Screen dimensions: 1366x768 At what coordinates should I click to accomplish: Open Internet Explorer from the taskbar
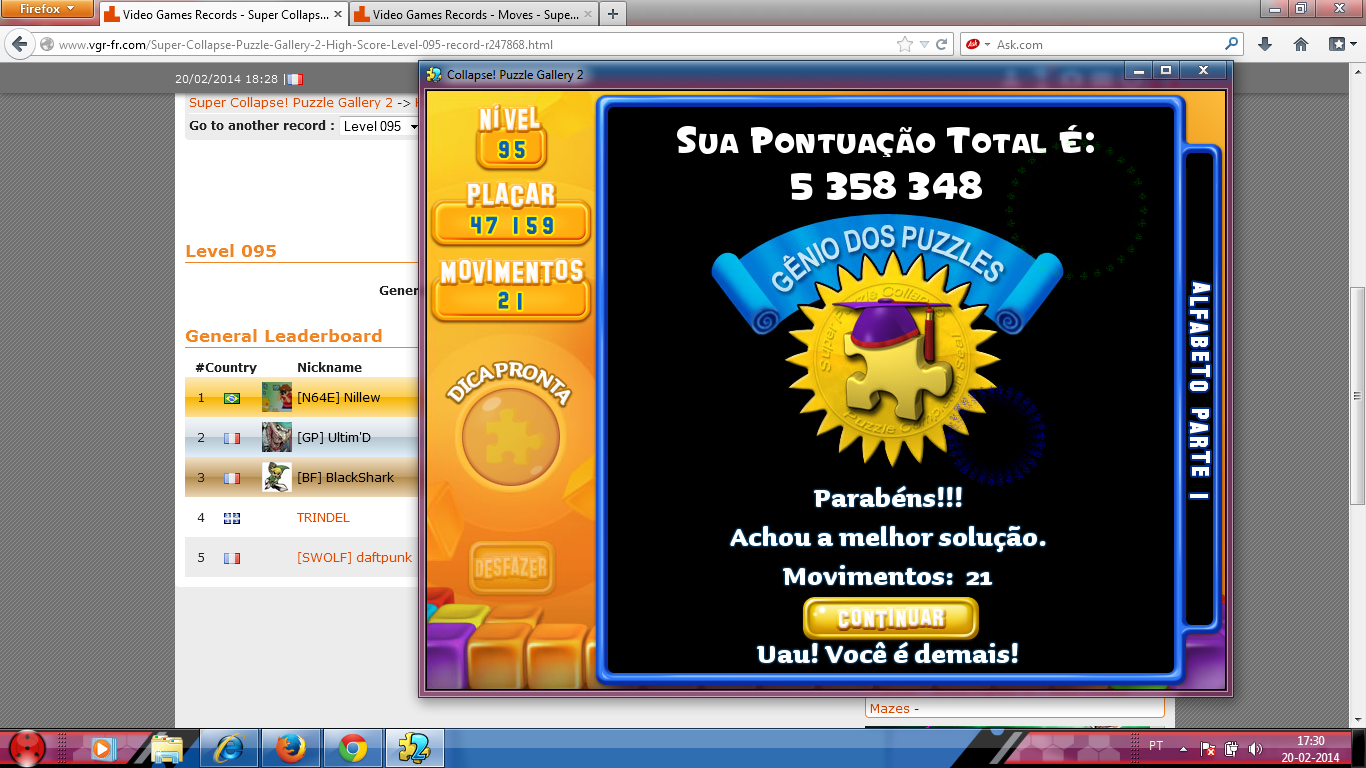click(229, 747)
